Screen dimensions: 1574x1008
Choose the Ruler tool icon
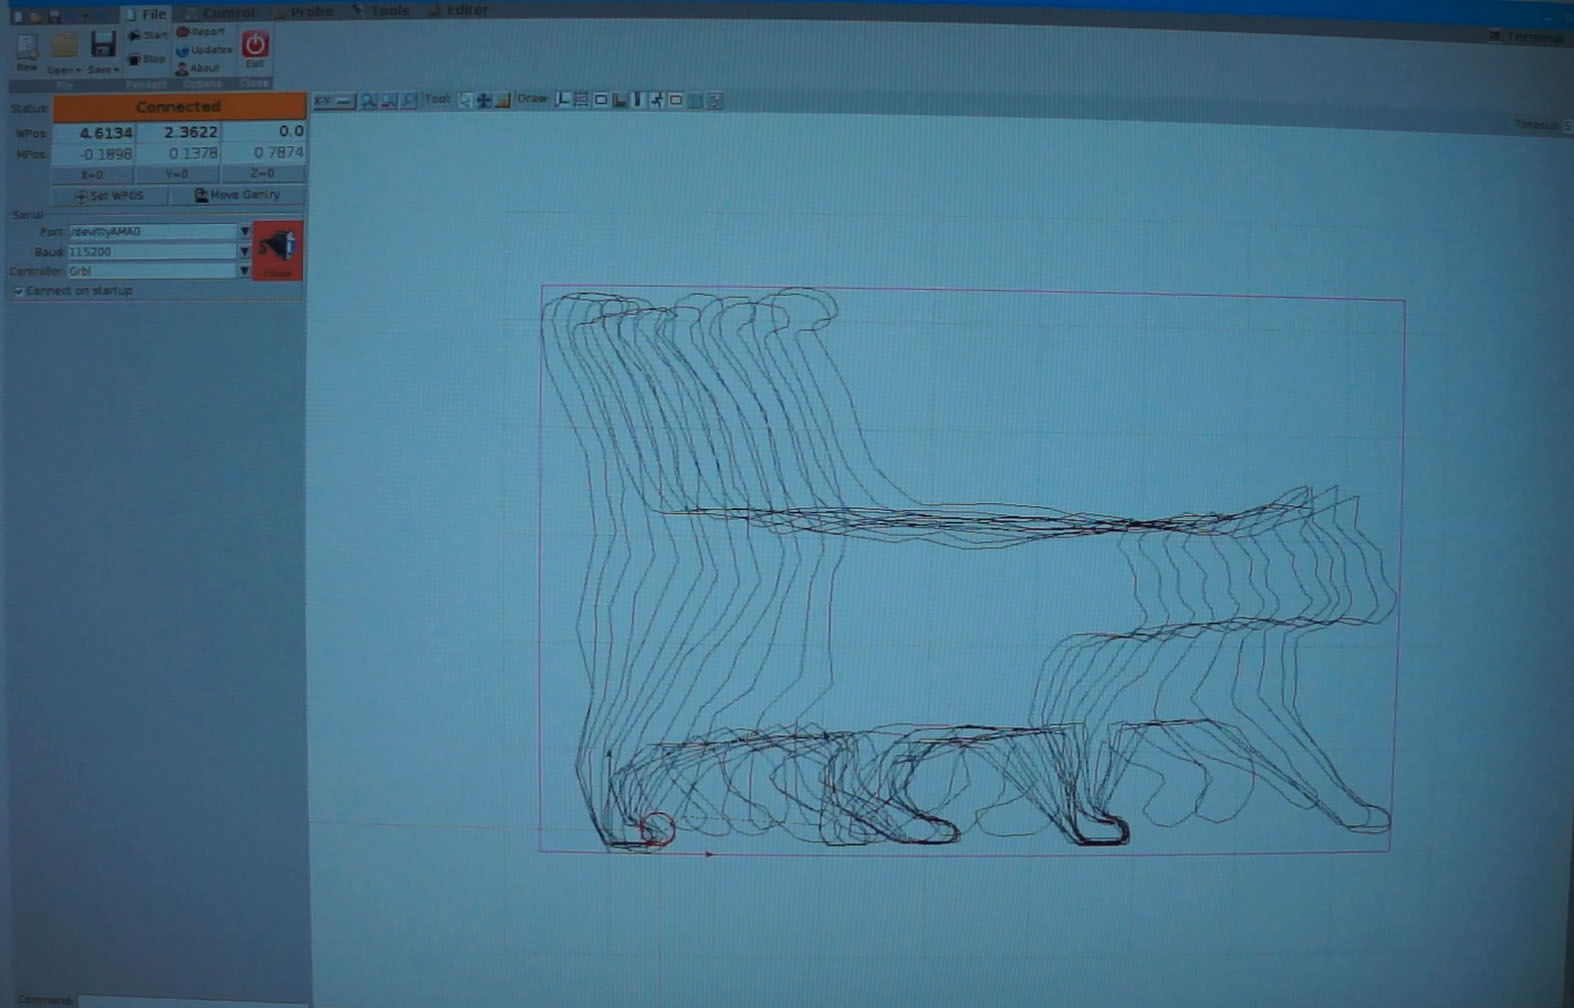503,100
